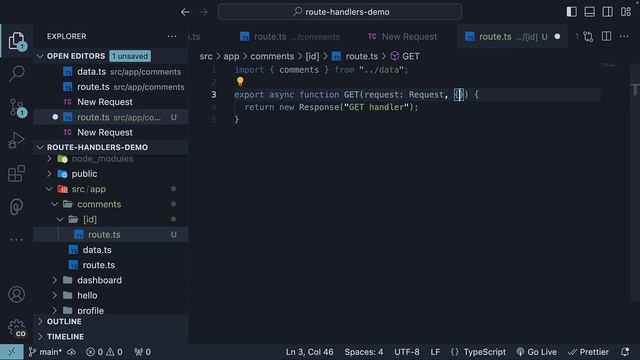This screenshot has height=360, width=640.
Task: Open data.ts in the Open Editors list
Action: pos(111,72)
